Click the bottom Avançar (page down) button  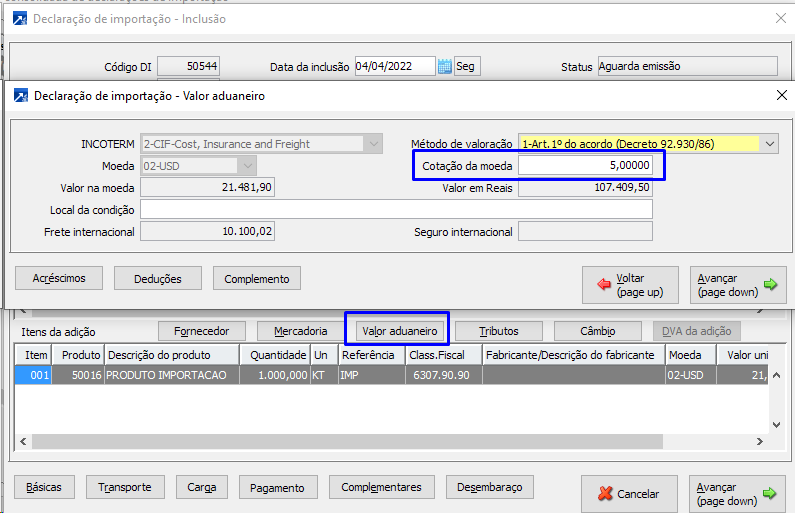coord(737,494)
